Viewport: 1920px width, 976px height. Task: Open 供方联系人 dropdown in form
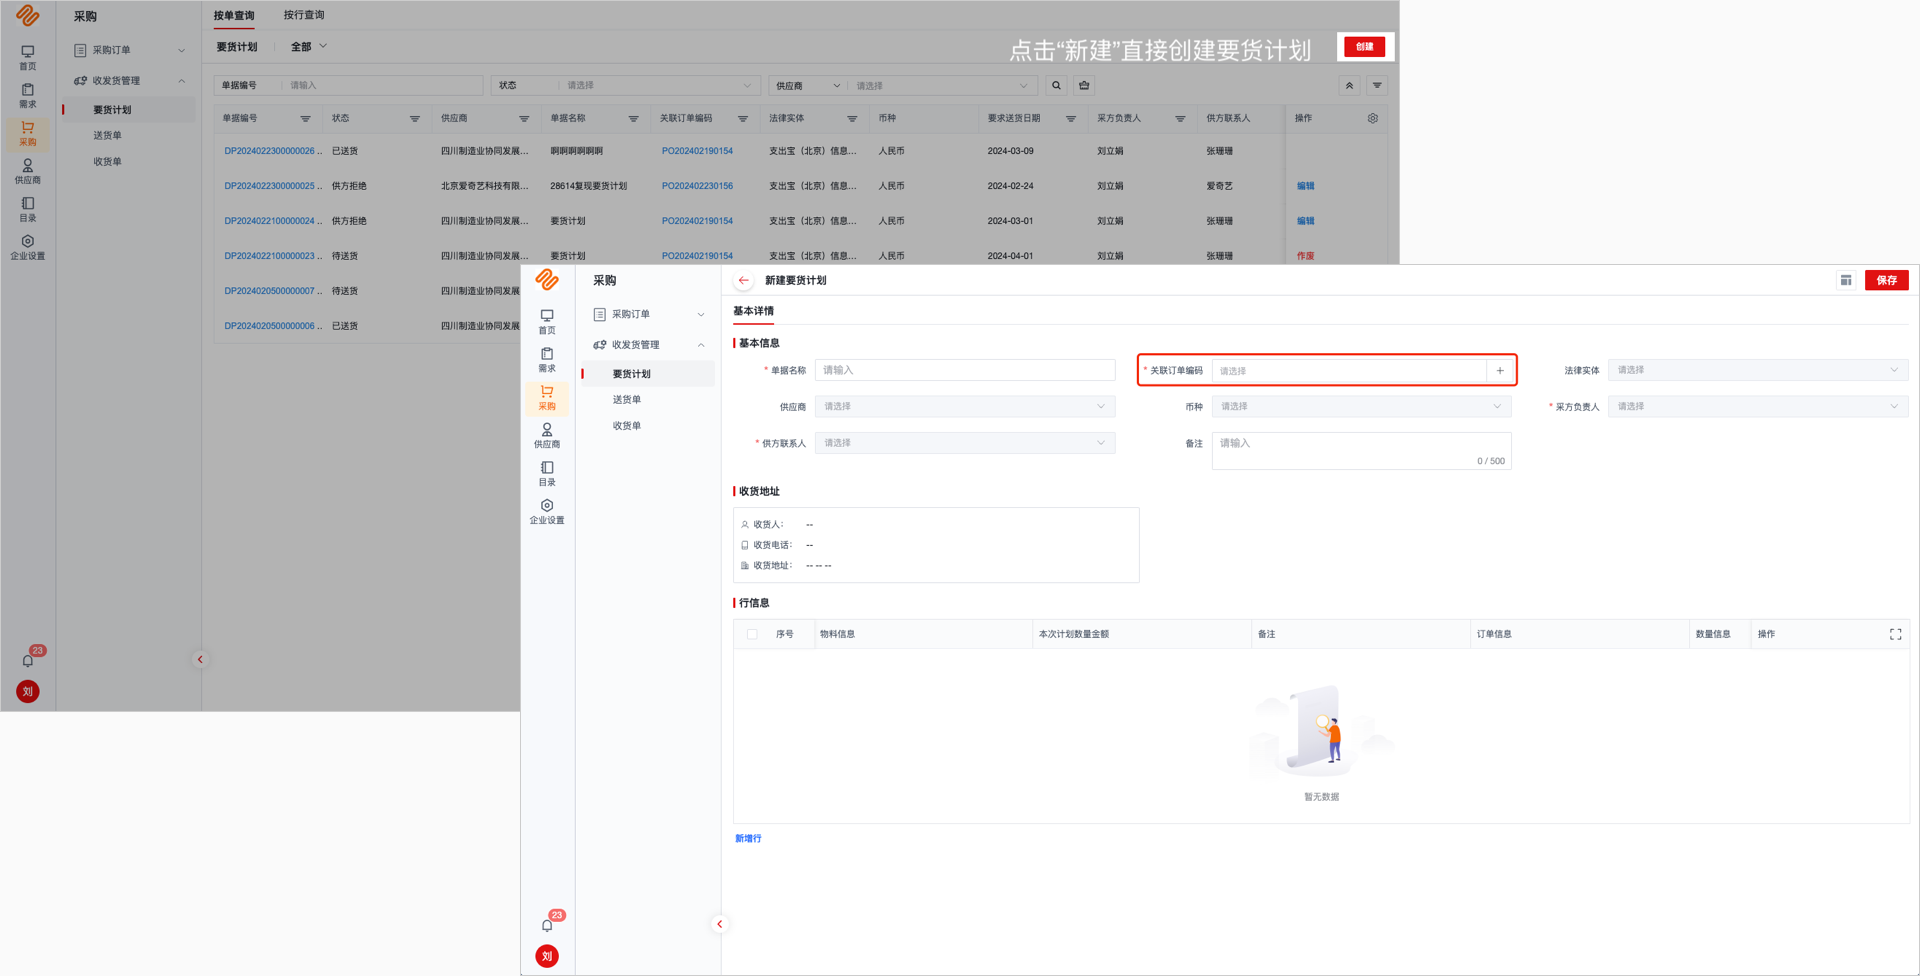pyautogui.click(x=964, y=442)
